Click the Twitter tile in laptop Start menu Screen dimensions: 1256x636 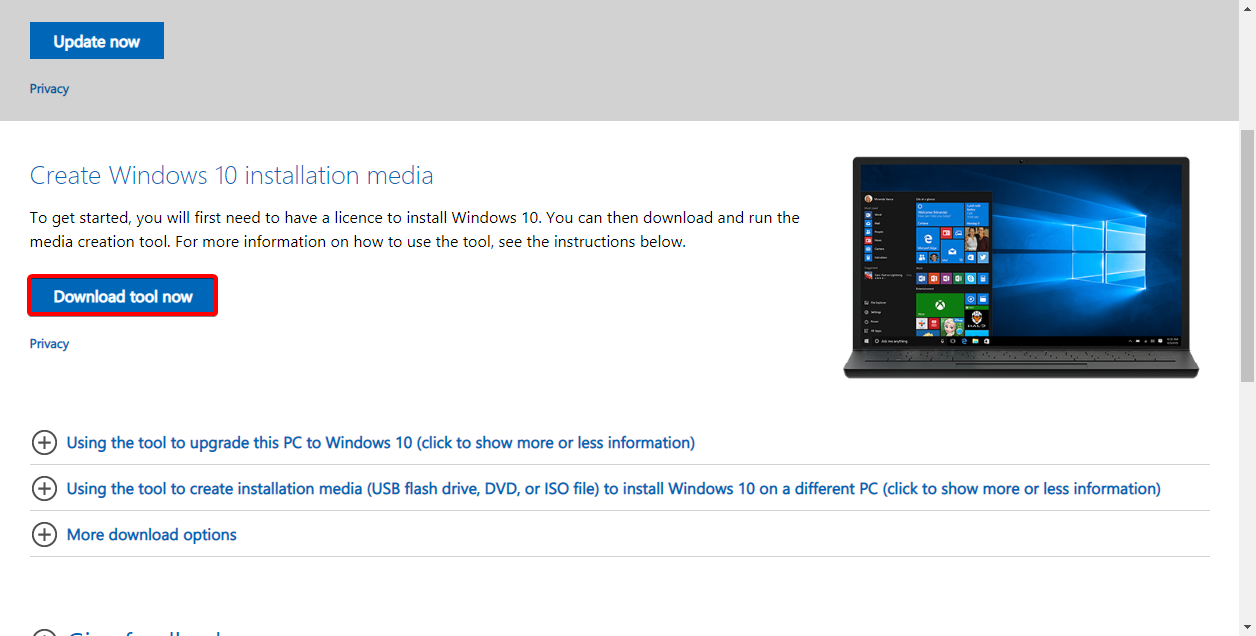pos(982,257)
